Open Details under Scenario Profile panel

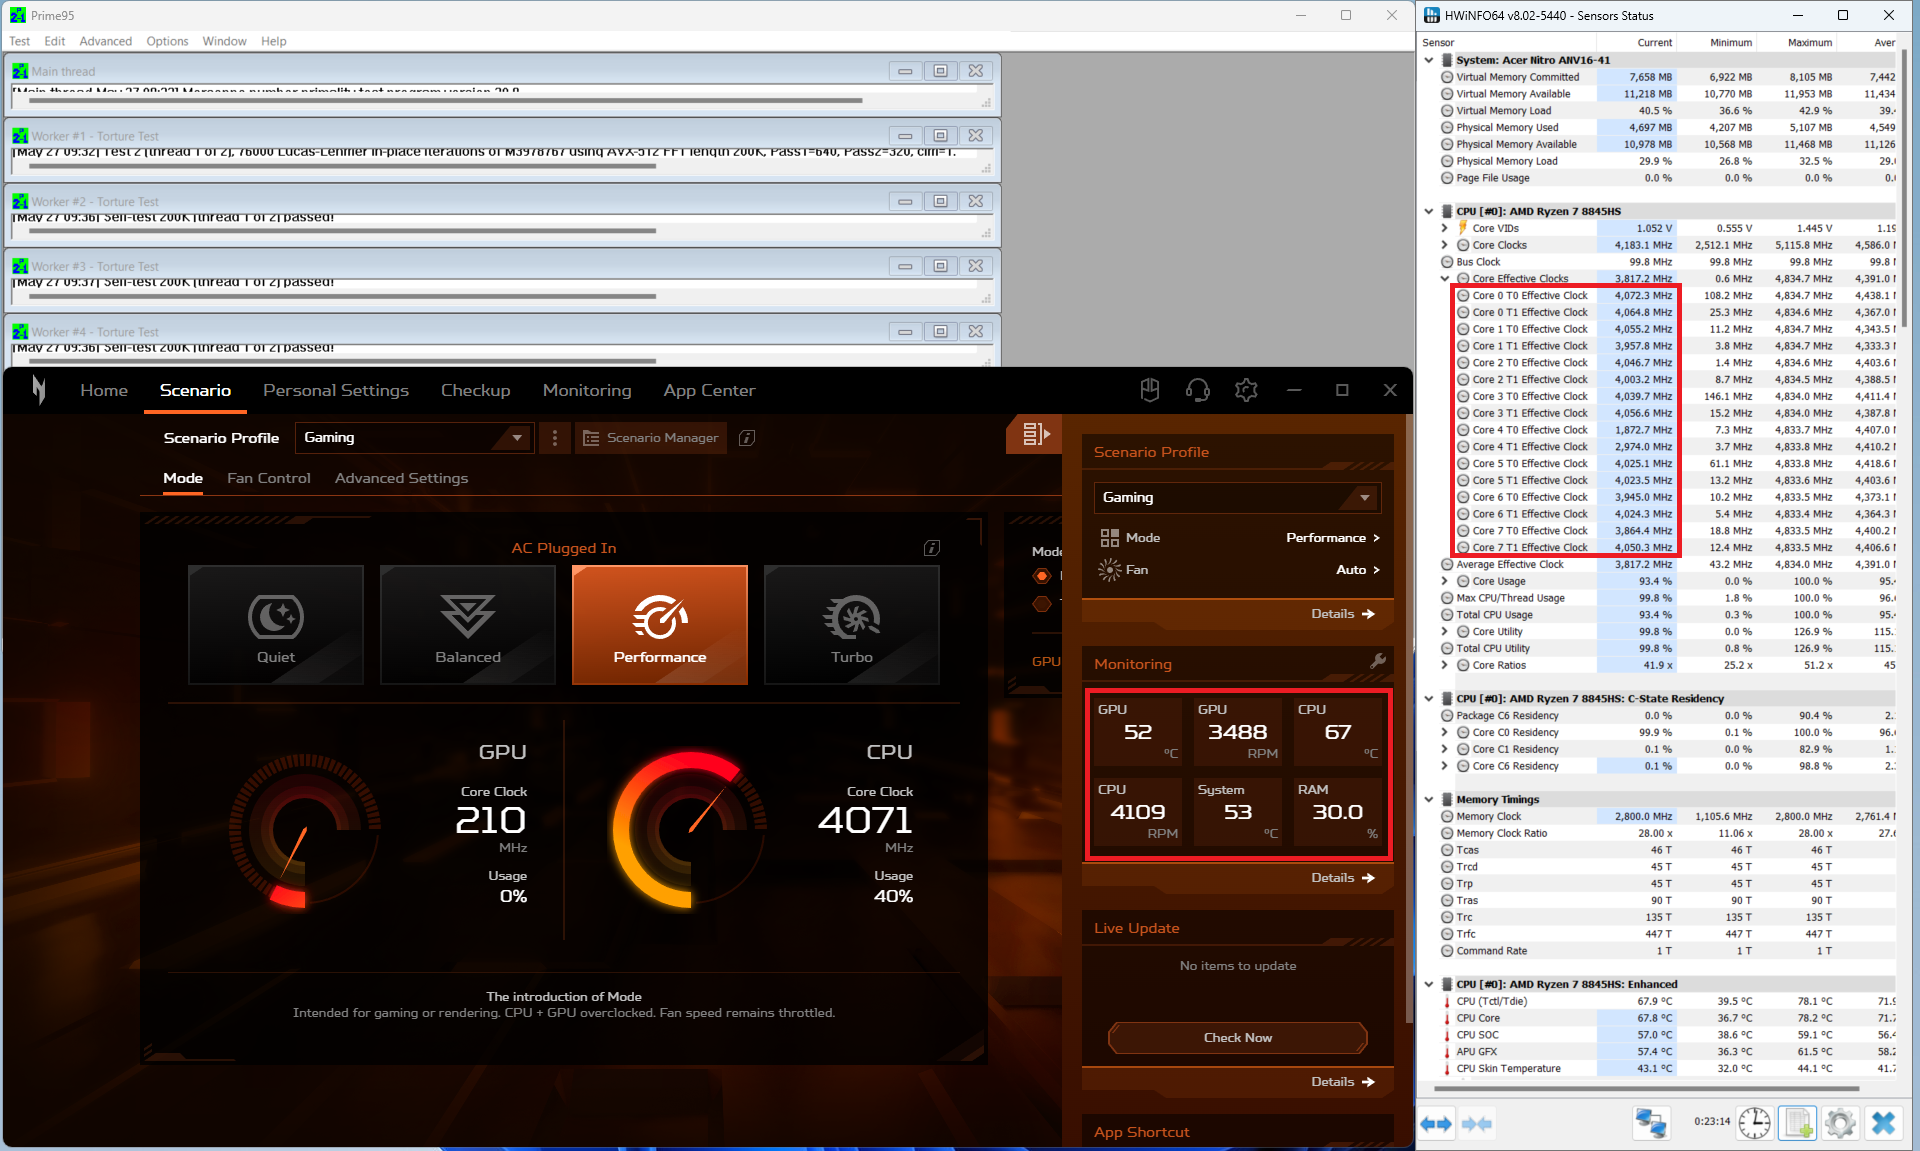pos(1343,614)
